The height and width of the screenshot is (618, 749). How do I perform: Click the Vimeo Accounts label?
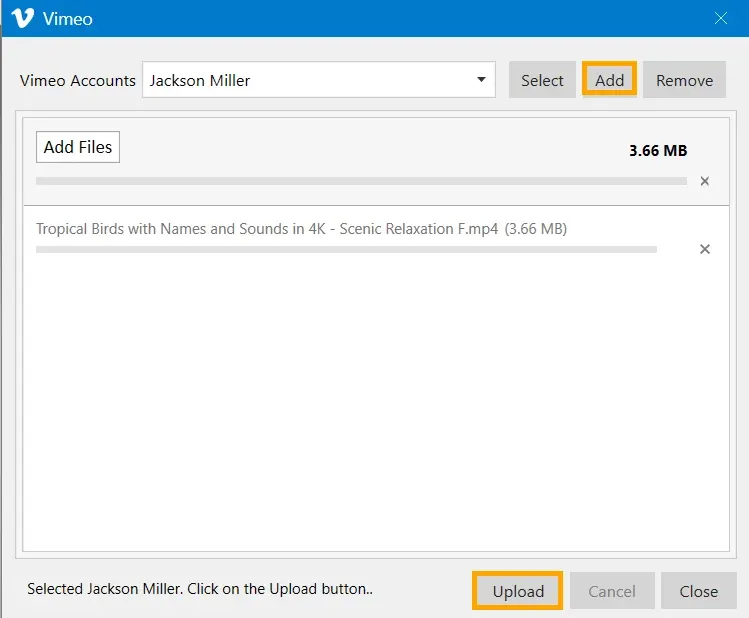[x=78, y=80]
